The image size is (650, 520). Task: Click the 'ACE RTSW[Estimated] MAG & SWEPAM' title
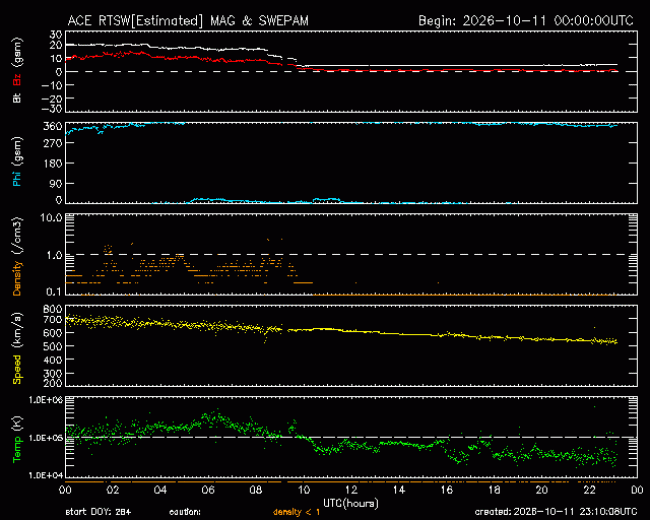[188, 21]
